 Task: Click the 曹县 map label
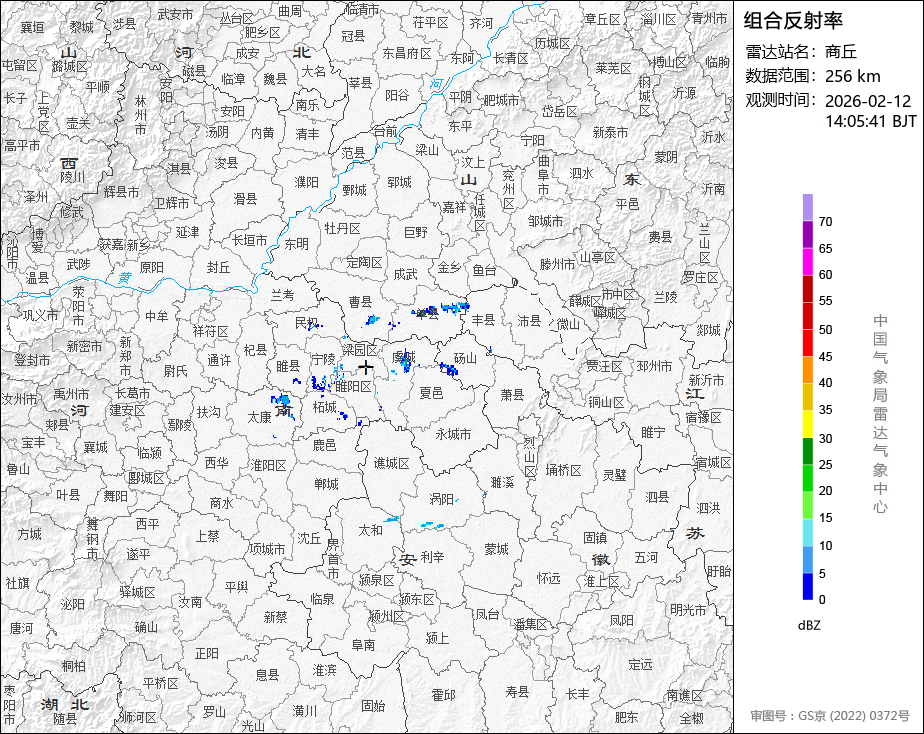pos(360,302)
